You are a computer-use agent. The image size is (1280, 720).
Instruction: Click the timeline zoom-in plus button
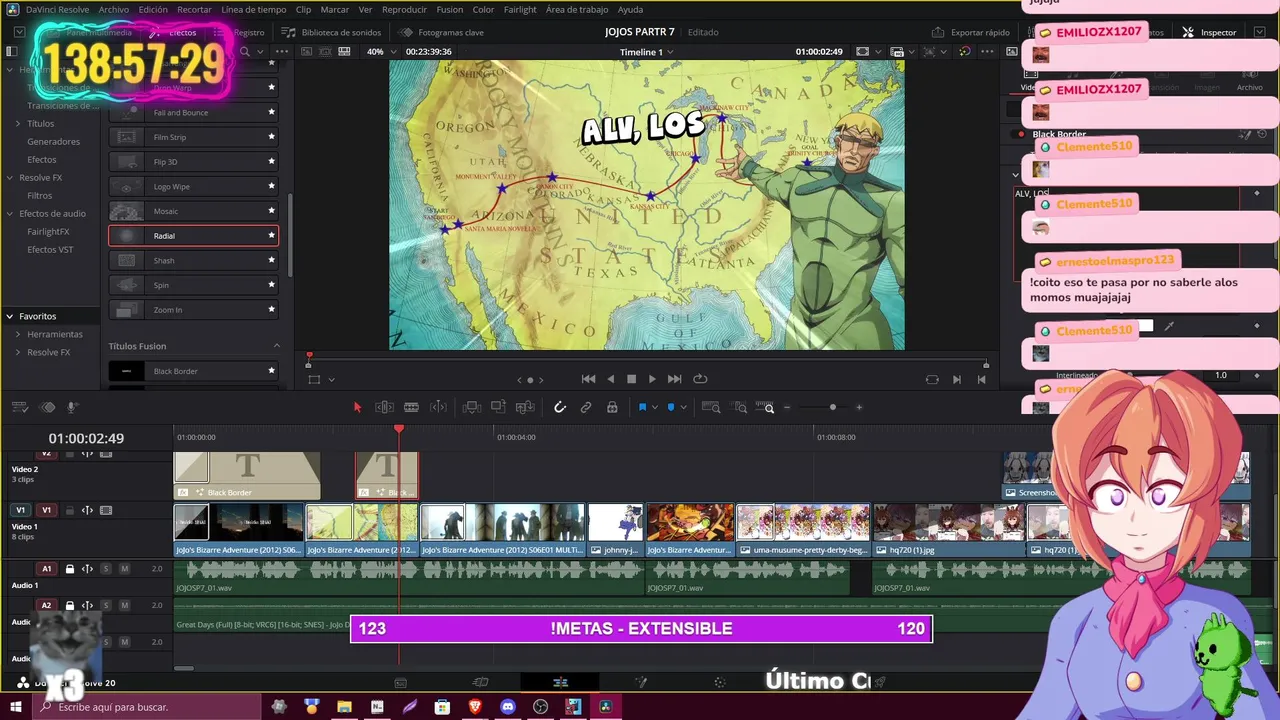[859, 407]
